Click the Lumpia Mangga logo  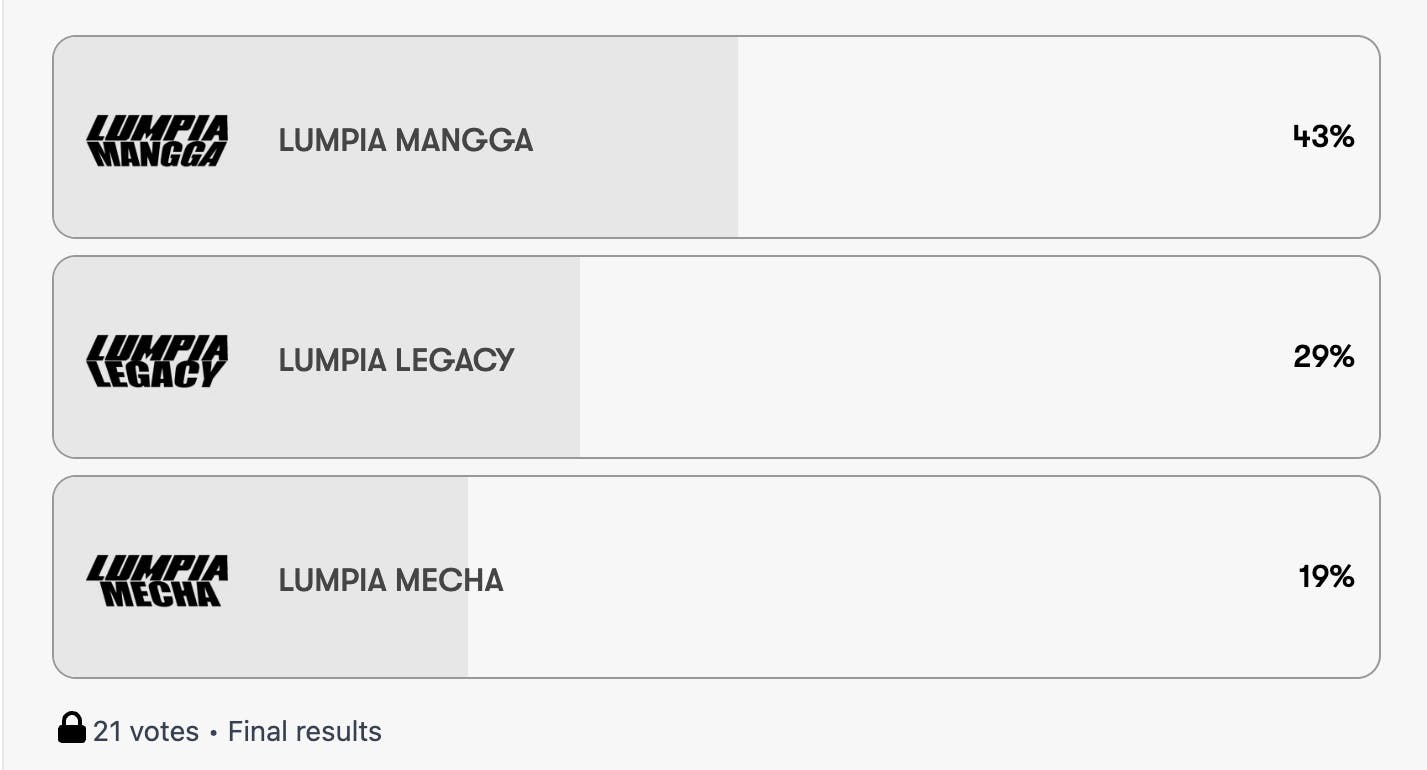pyautogui.click(x=157, y=140)
